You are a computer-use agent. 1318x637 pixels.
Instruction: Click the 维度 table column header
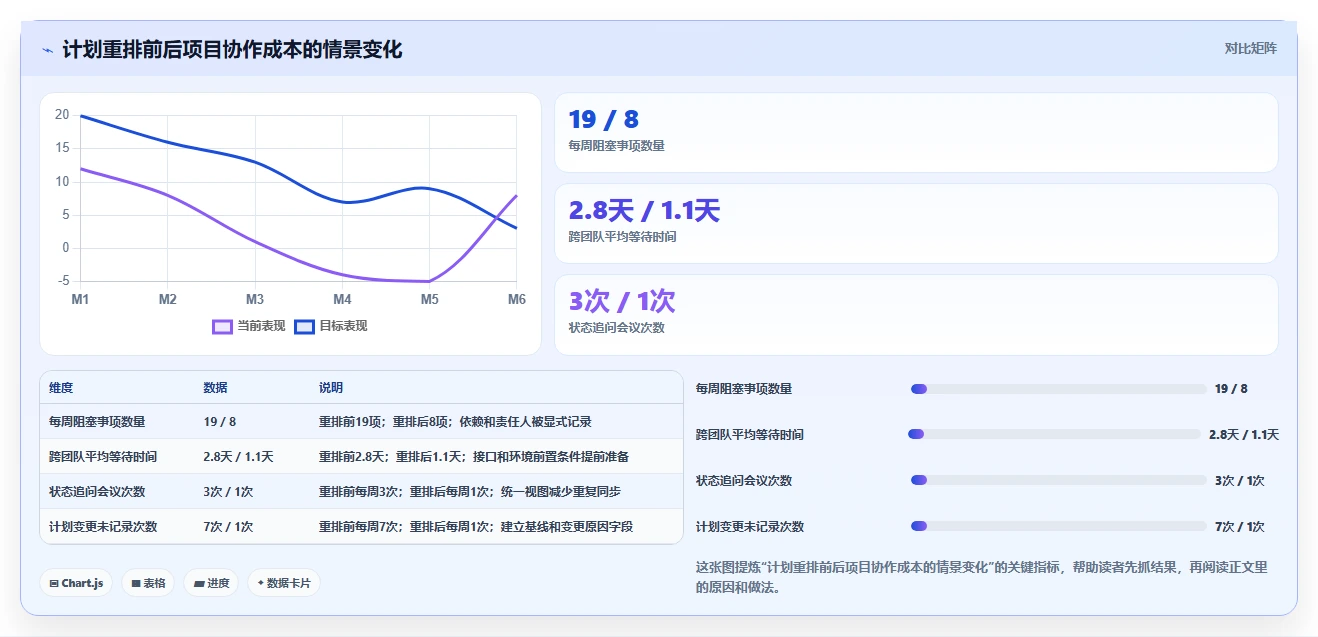click(61, 388)
